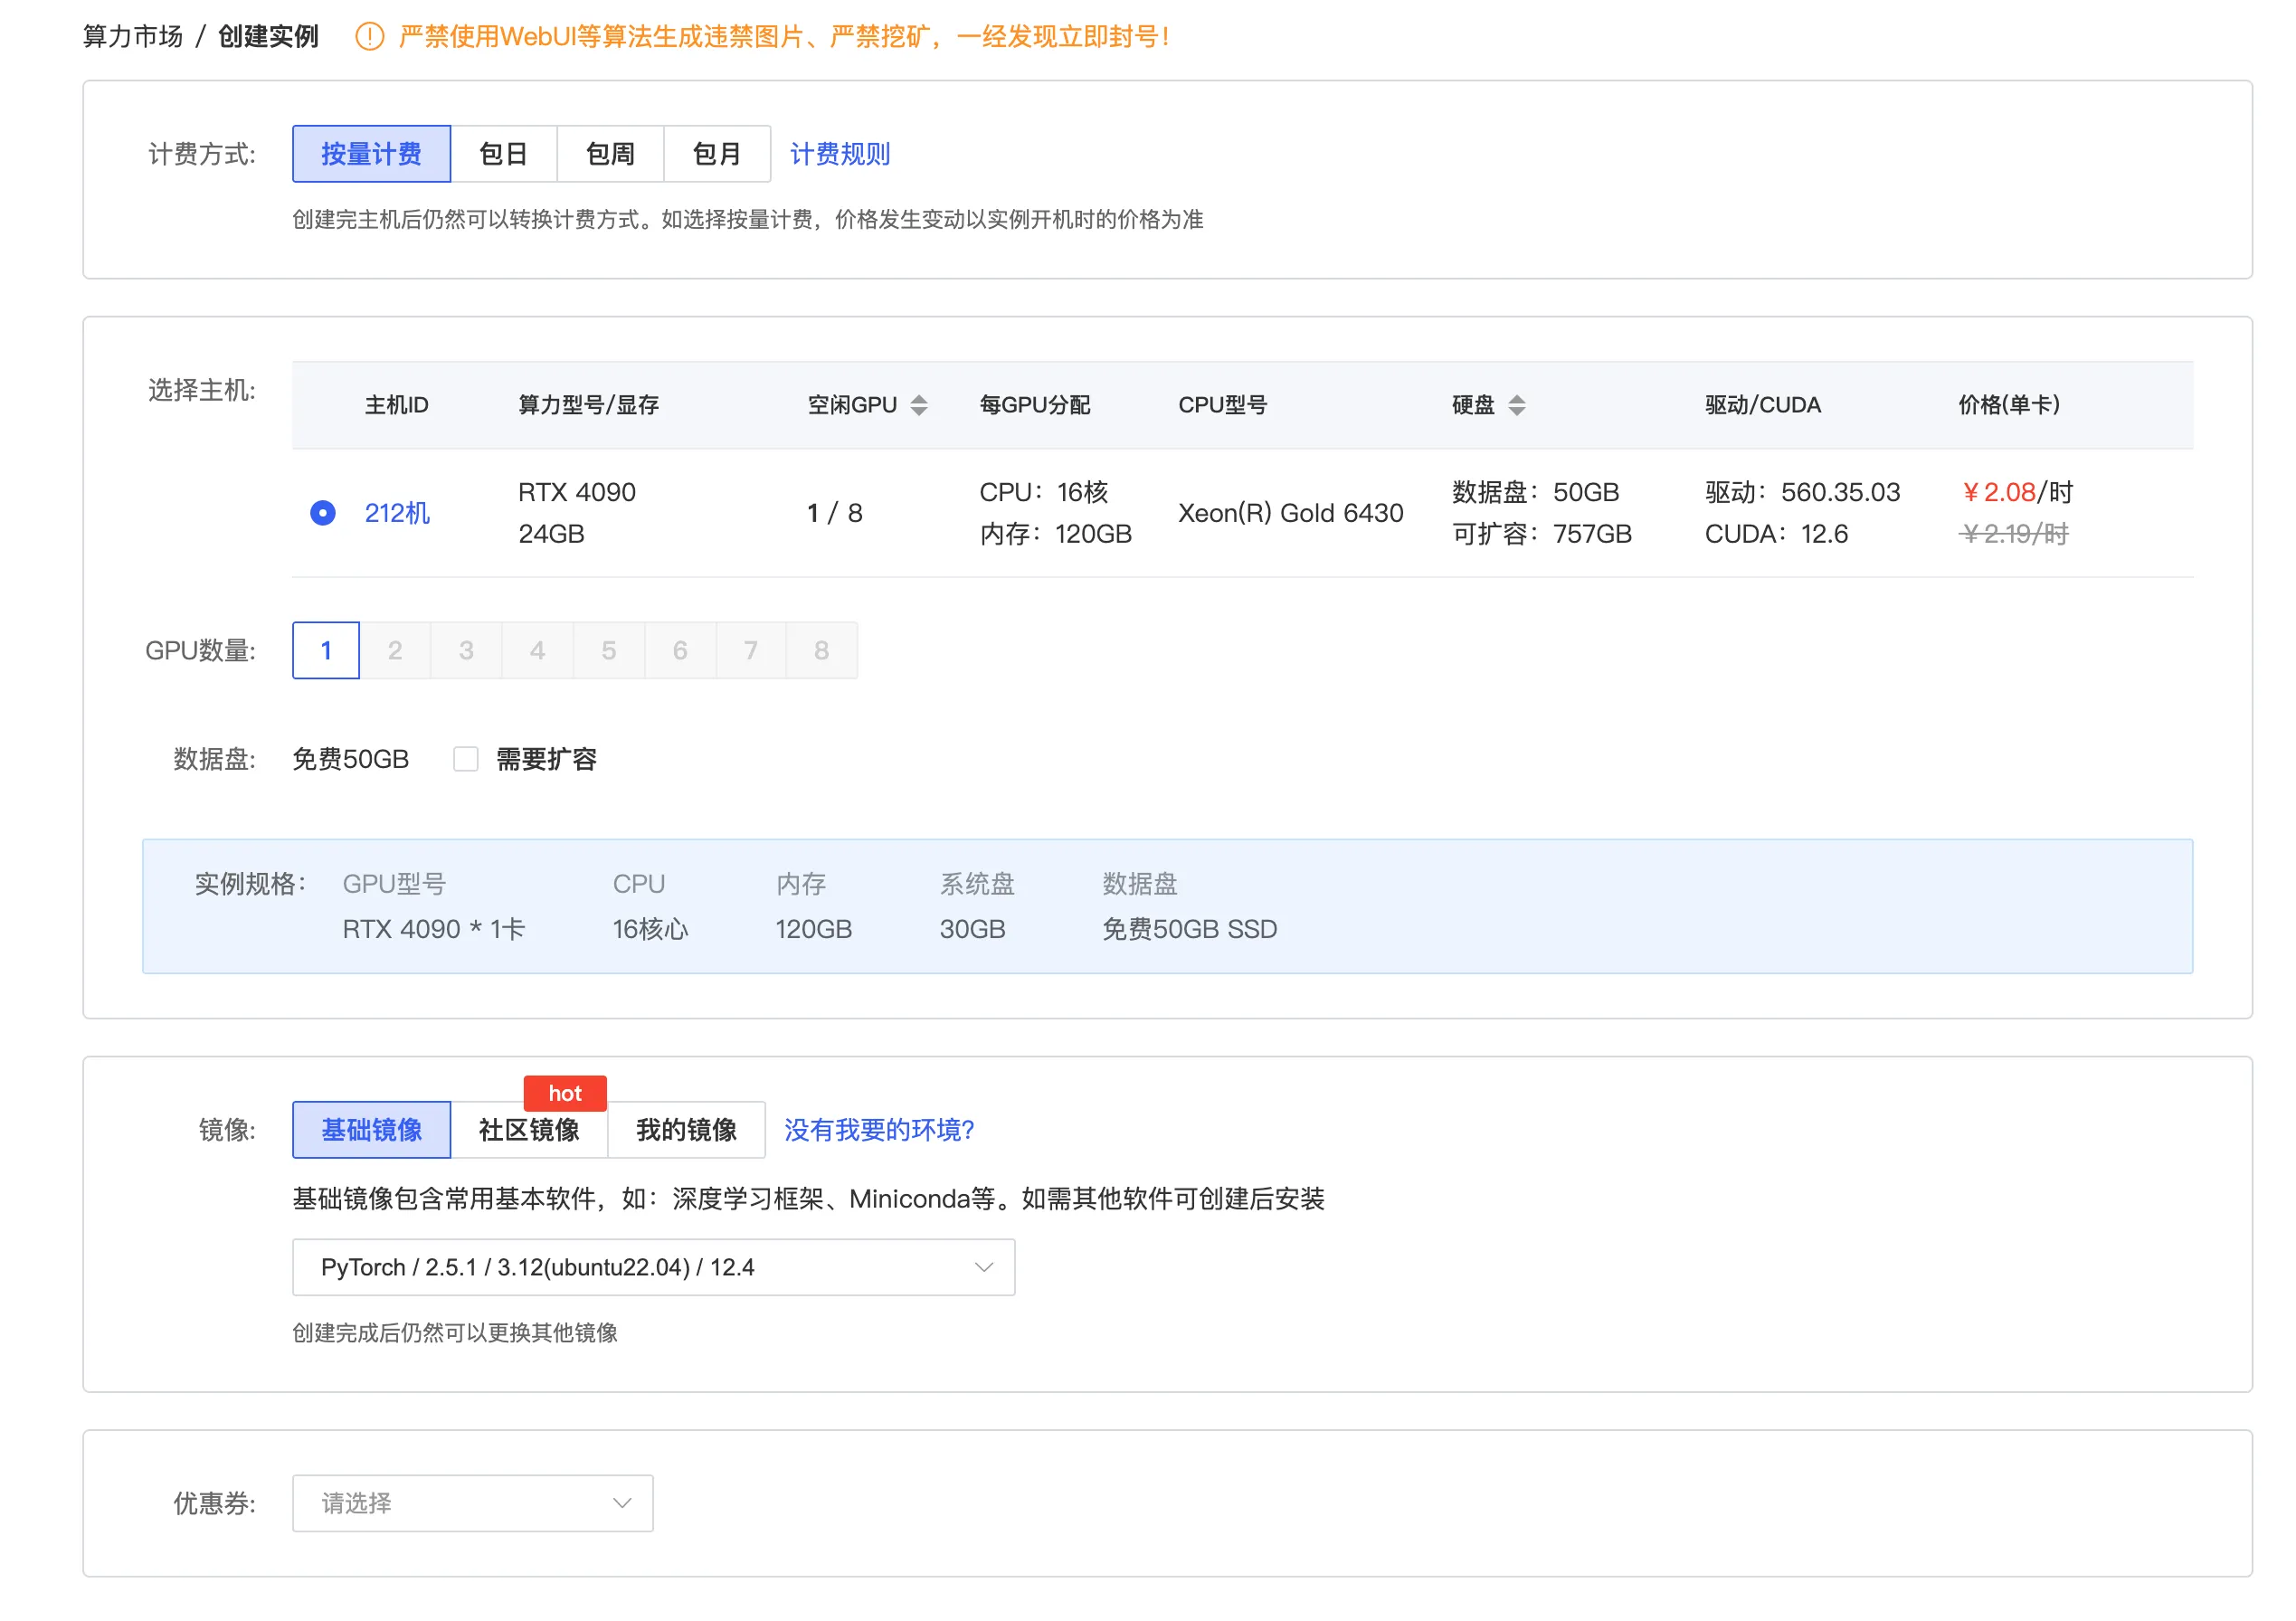Screen dimensions: 2296x1621
Task: Open the PyTorch 2.5.1 image dropdown
Action: [x=652, y=1267]
